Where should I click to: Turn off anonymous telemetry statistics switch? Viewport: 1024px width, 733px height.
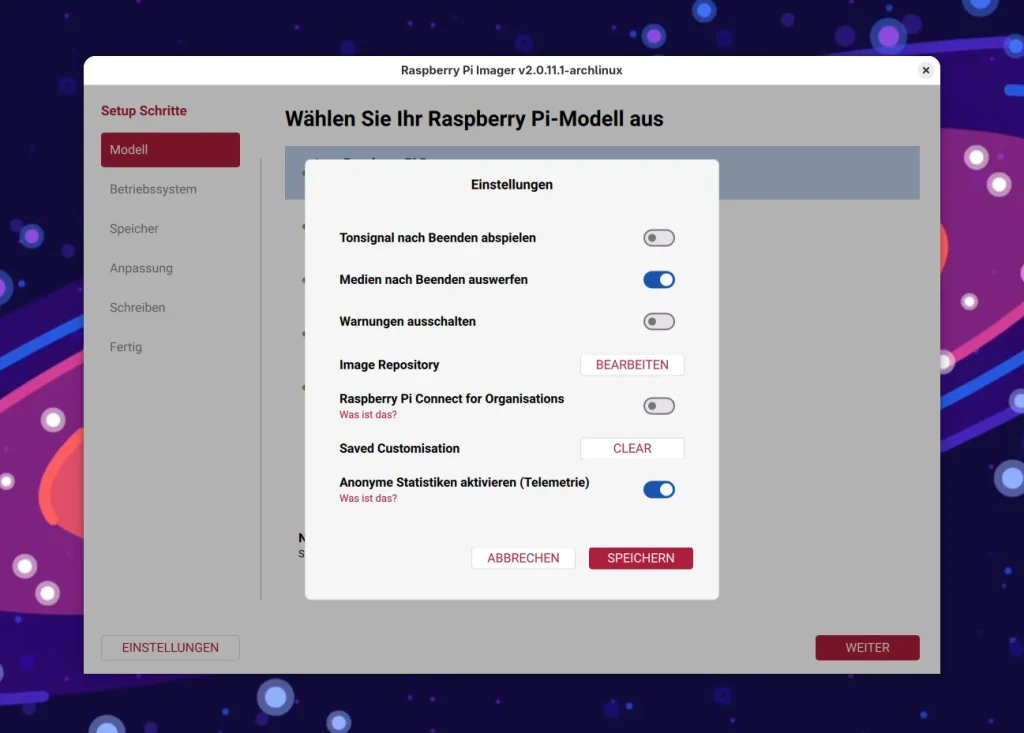658,489
